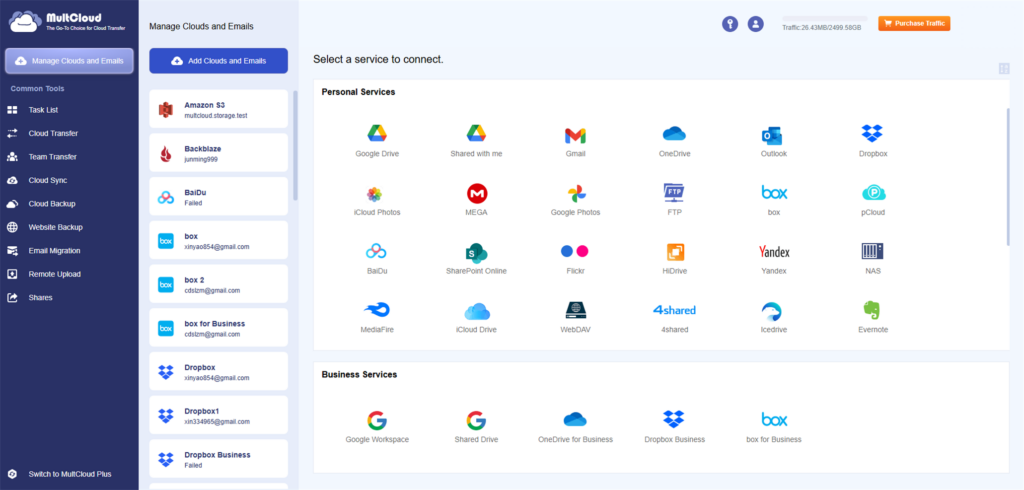Select the Shared with me service
The height and width of the screenshot is (490, 1024).
[x=476, y=140]
